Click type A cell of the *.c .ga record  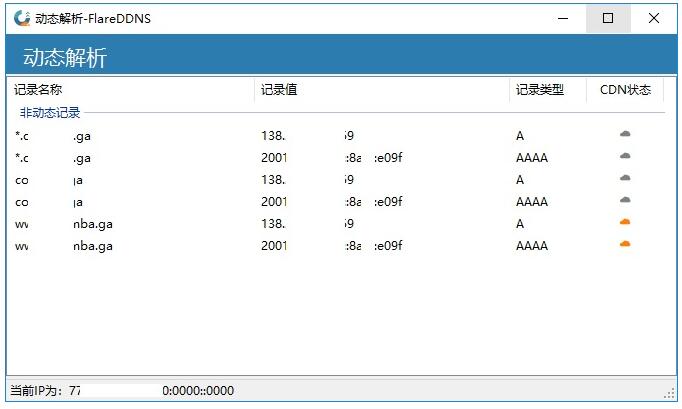tap(520, 136)
